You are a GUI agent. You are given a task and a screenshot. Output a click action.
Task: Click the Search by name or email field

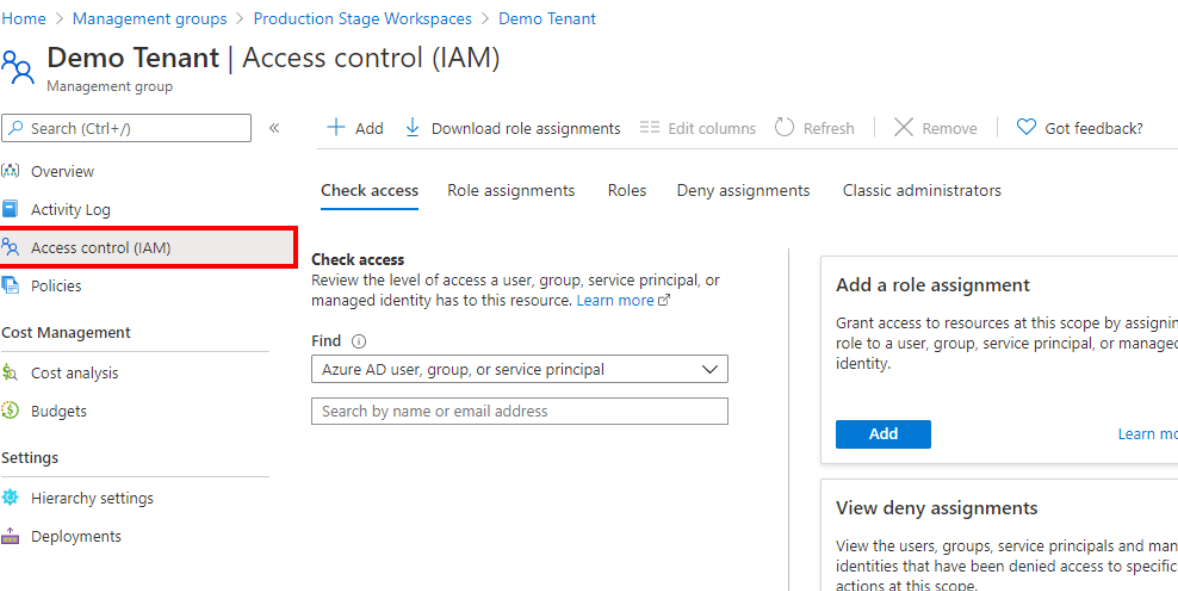(520, 411)
